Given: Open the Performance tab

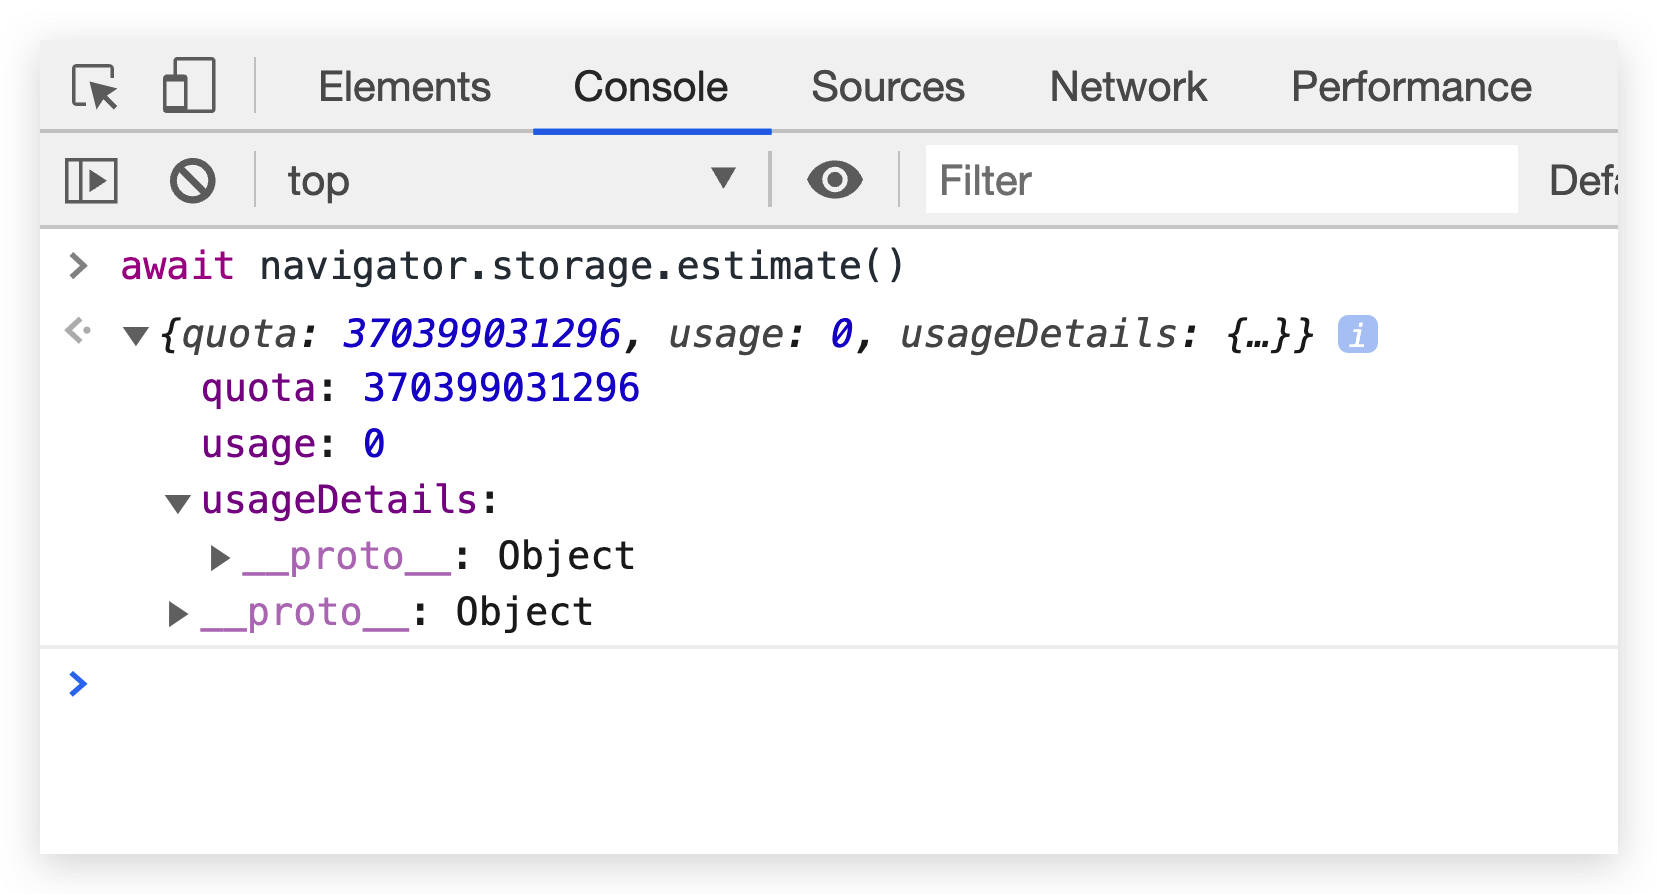Looking at the screenshot, I should click(1410, 87).
